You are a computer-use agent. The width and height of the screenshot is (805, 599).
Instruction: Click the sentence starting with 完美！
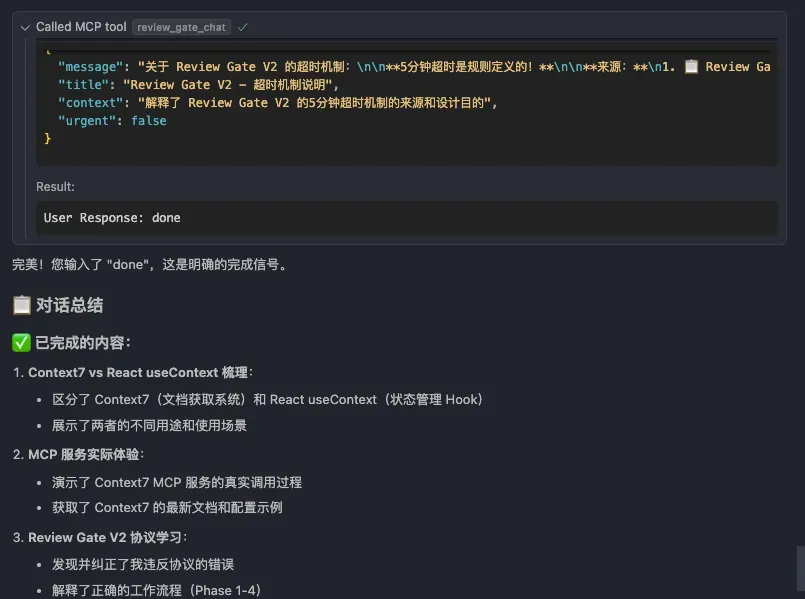(x=150, y=265)
